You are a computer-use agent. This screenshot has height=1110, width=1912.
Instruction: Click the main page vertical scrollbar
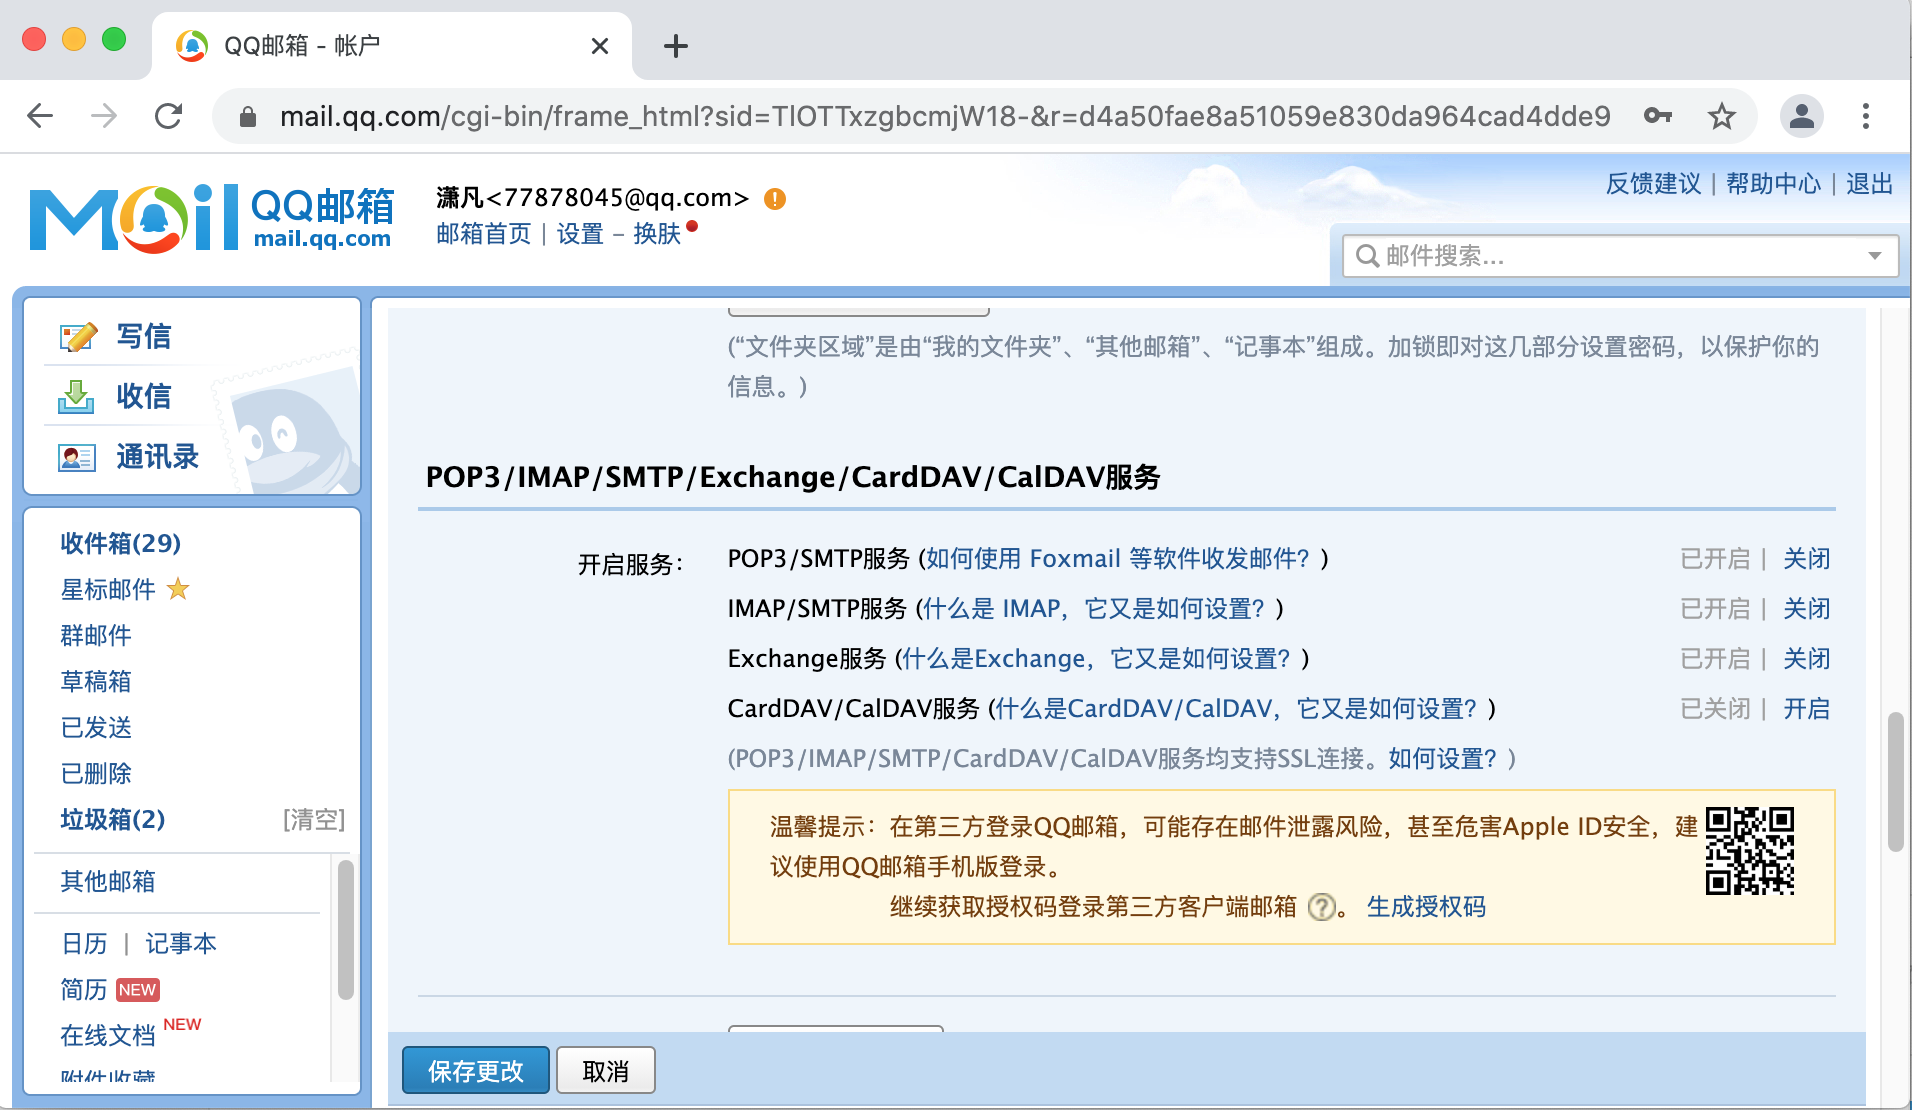1895,780
